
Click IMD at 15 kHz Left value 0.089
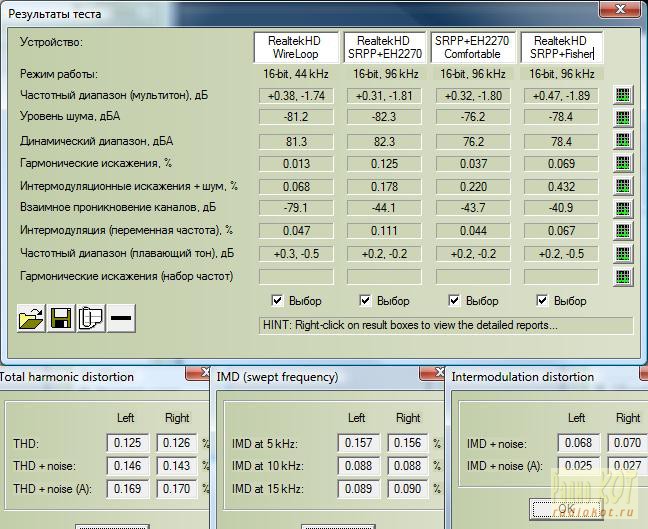(358, 489)
